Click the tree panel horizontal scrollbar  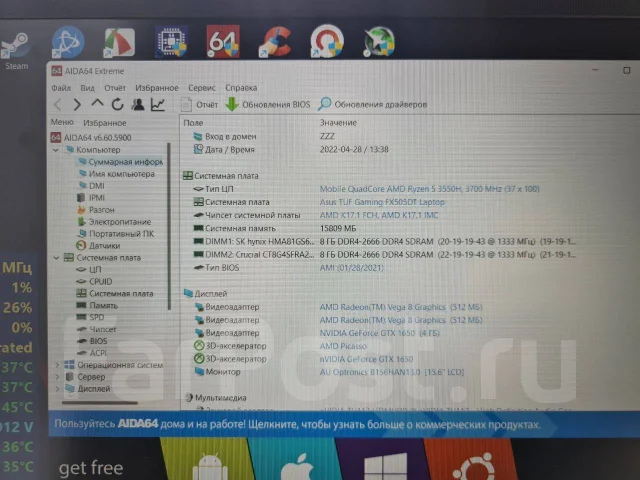click(x=100, y=403)
